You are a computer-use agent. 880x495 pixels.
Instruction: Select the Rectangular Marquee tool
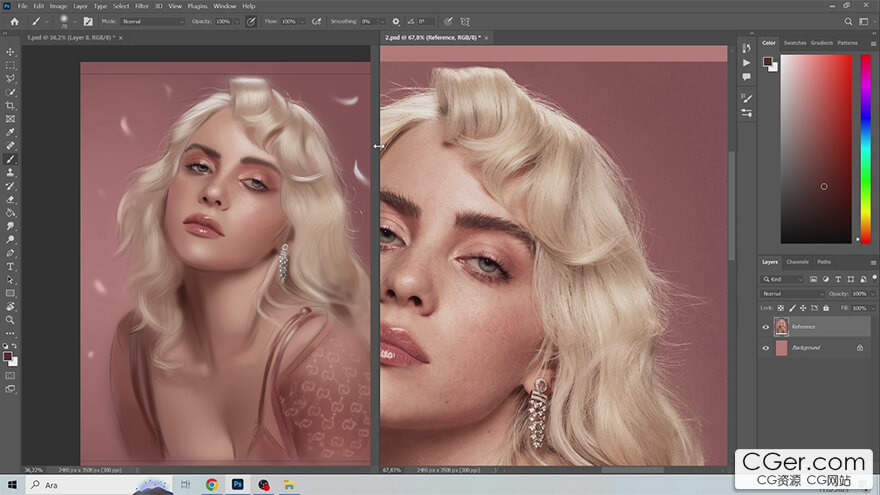tap(10, 65)
